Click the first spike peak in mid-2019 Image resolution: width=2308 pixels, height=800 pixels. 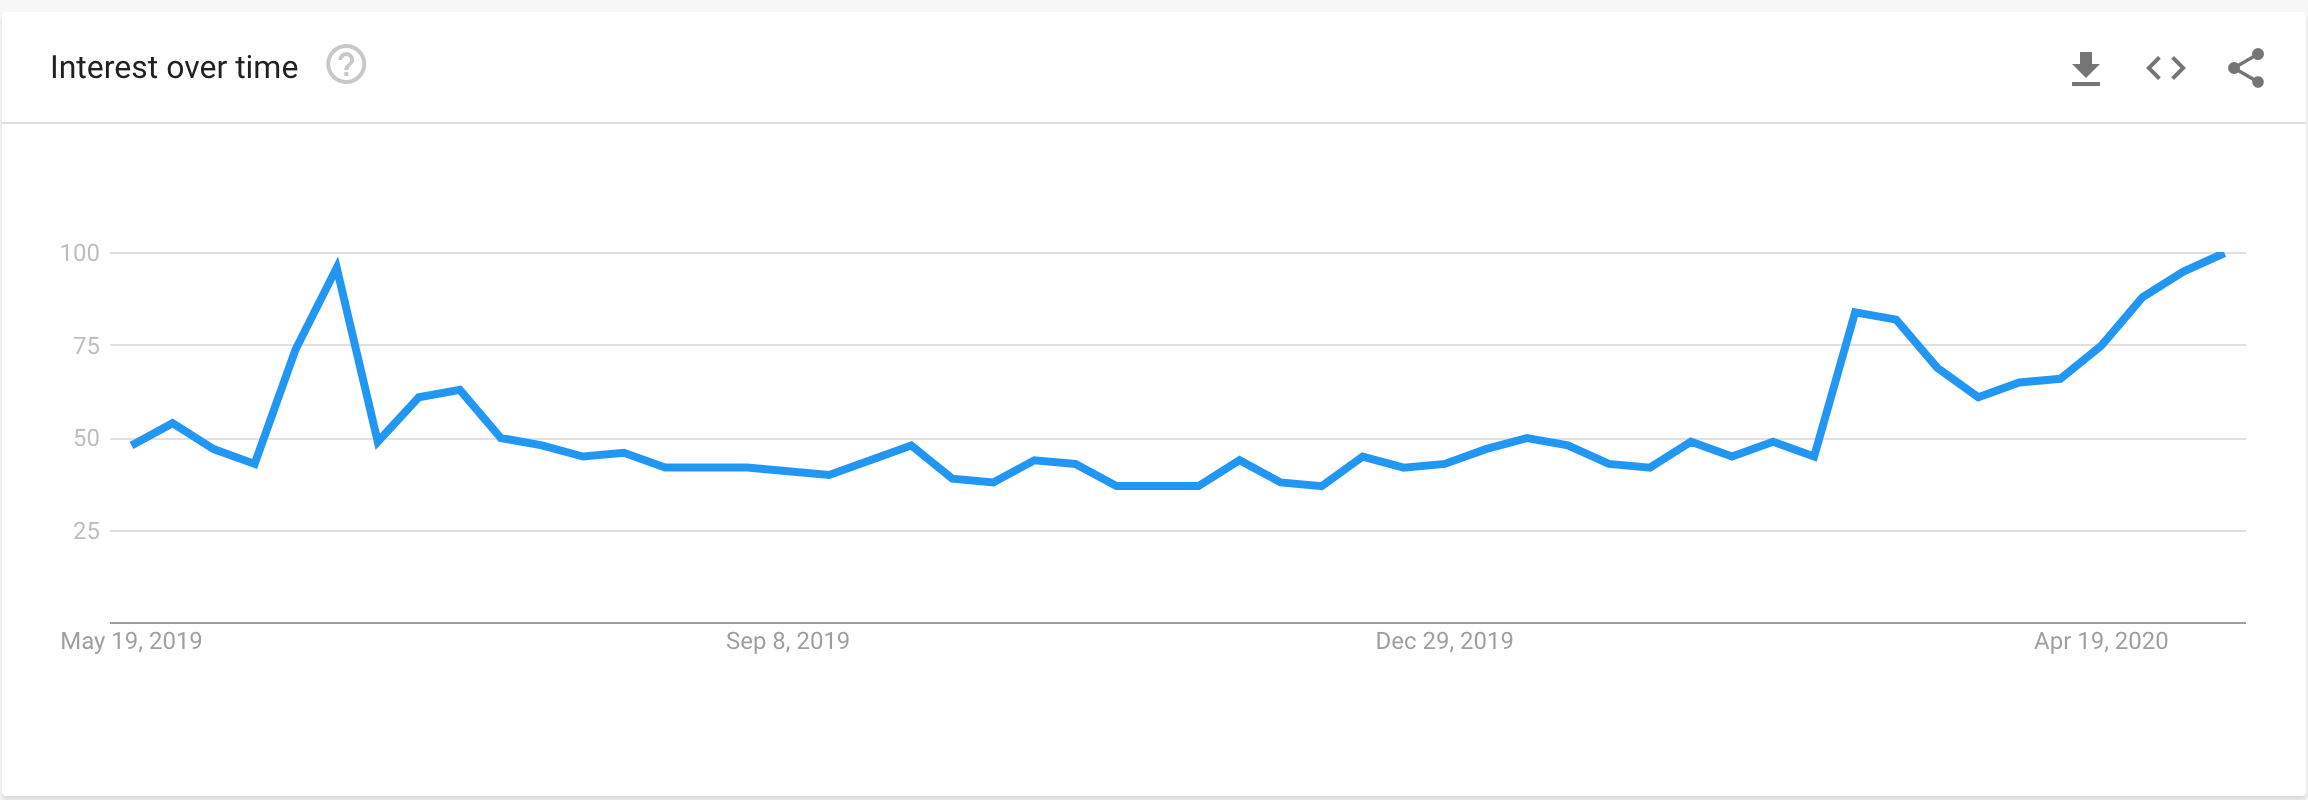pos(337,268)
